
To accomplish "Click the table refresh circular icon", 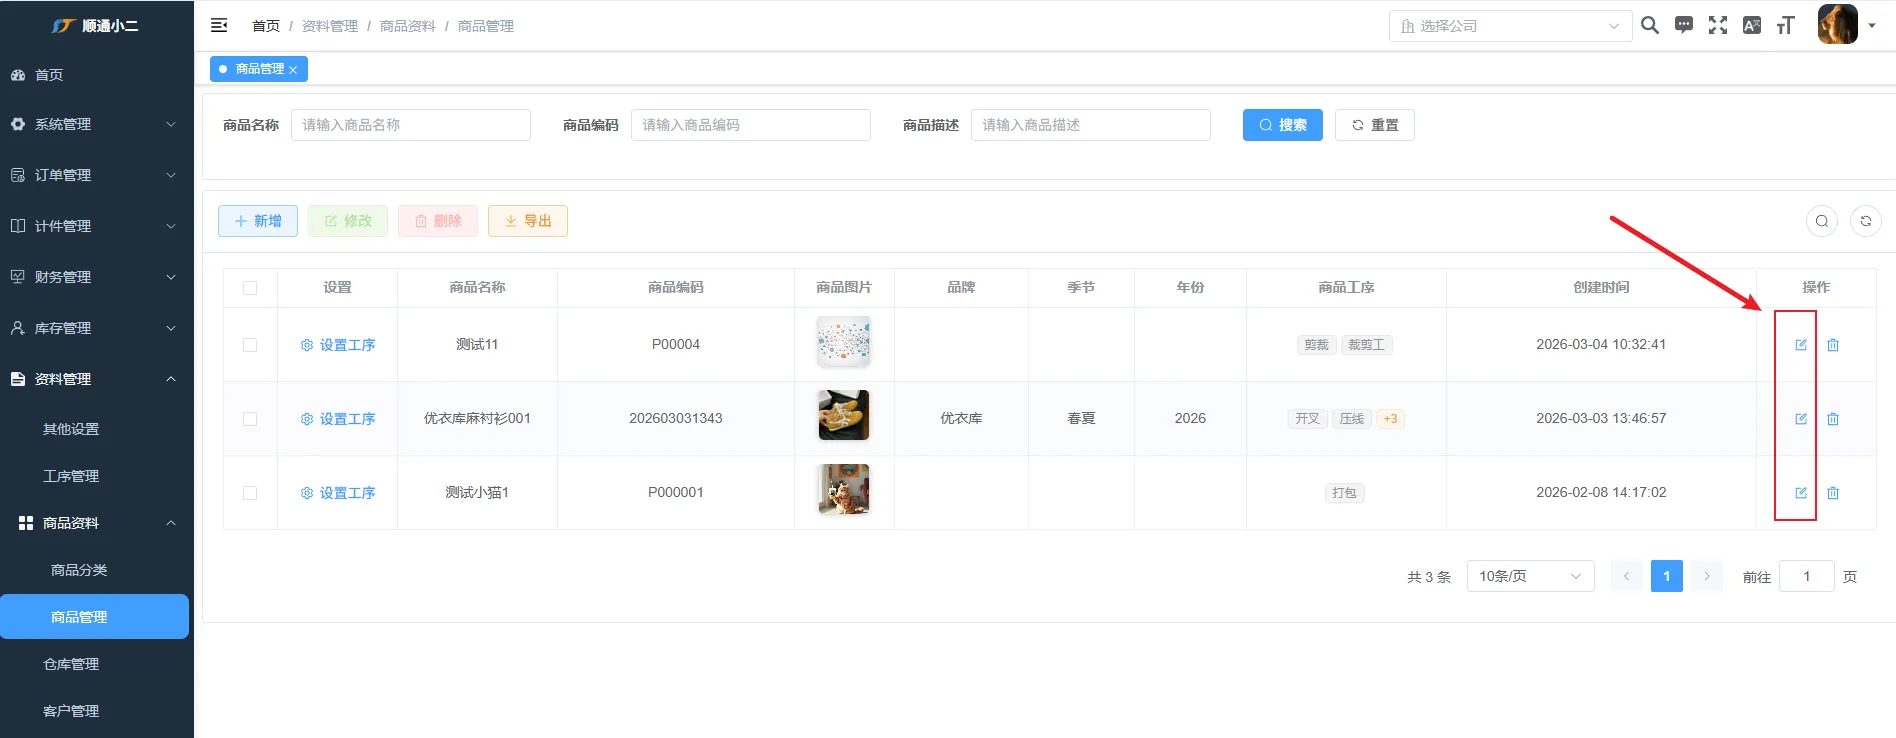I will pos(1865,221).
